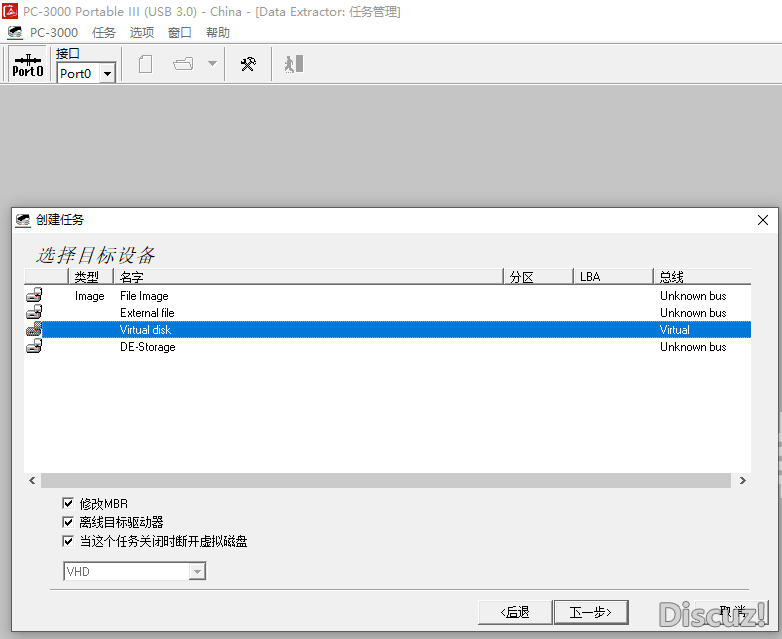Open the 窗口 menu
The image size is (782, 639).
tap(180, 32)
